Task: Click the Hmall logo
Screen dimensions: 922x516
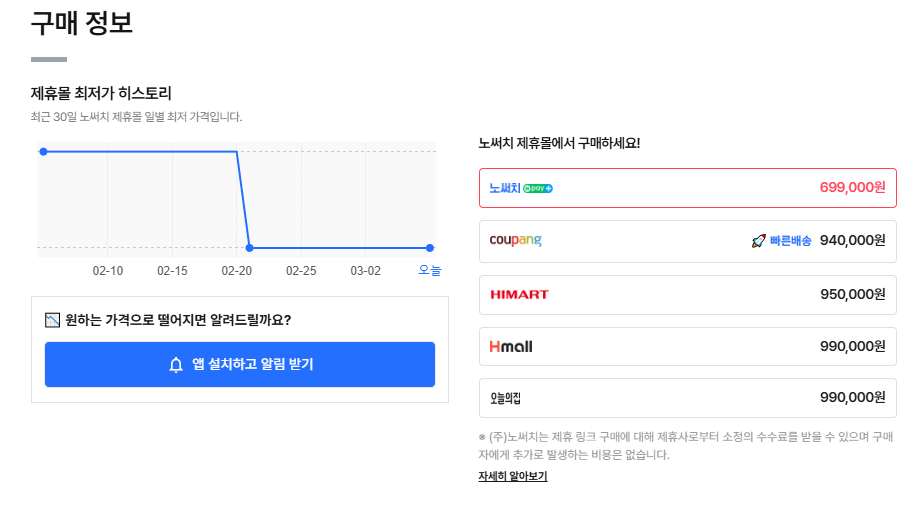Action: tap(511, 347)
